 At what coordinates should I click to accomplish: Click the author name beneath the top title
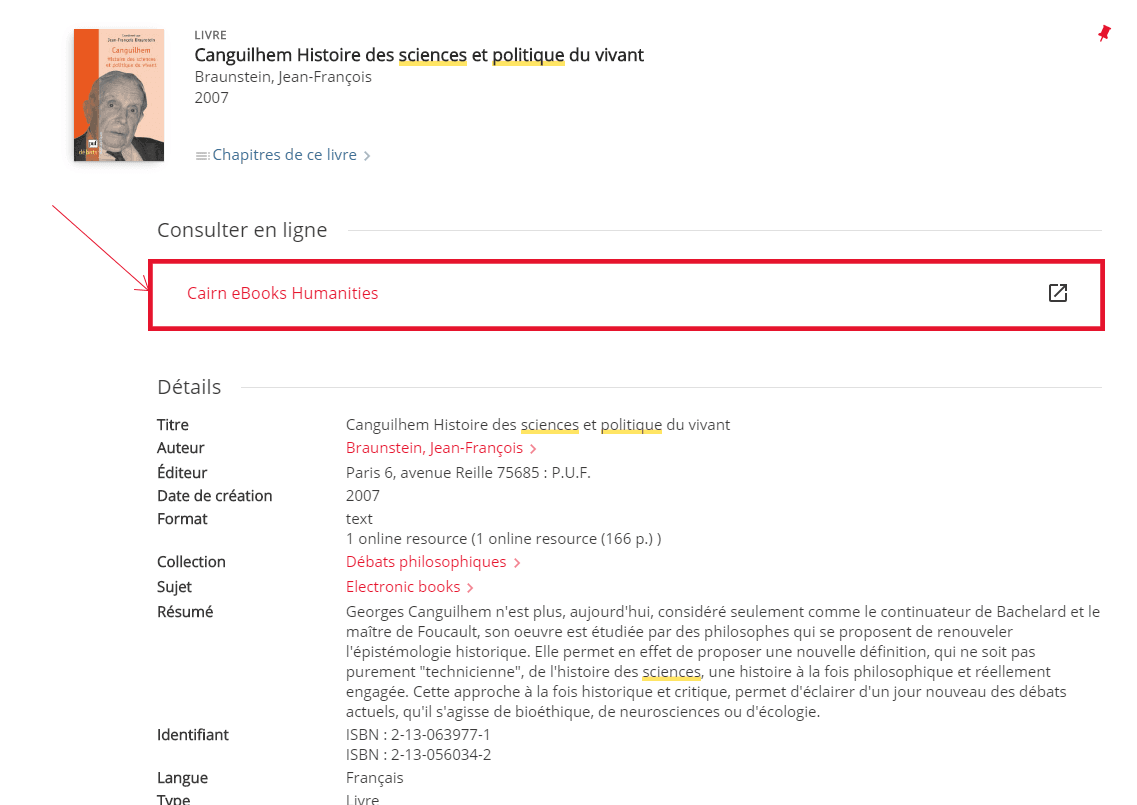(283, 77)
